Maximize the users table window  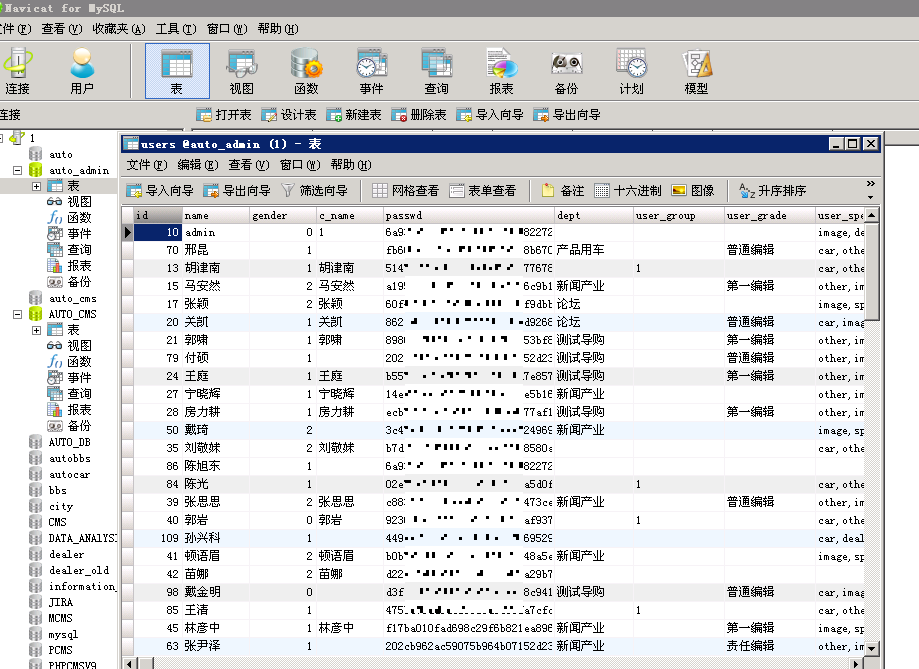tap(853, 144)
